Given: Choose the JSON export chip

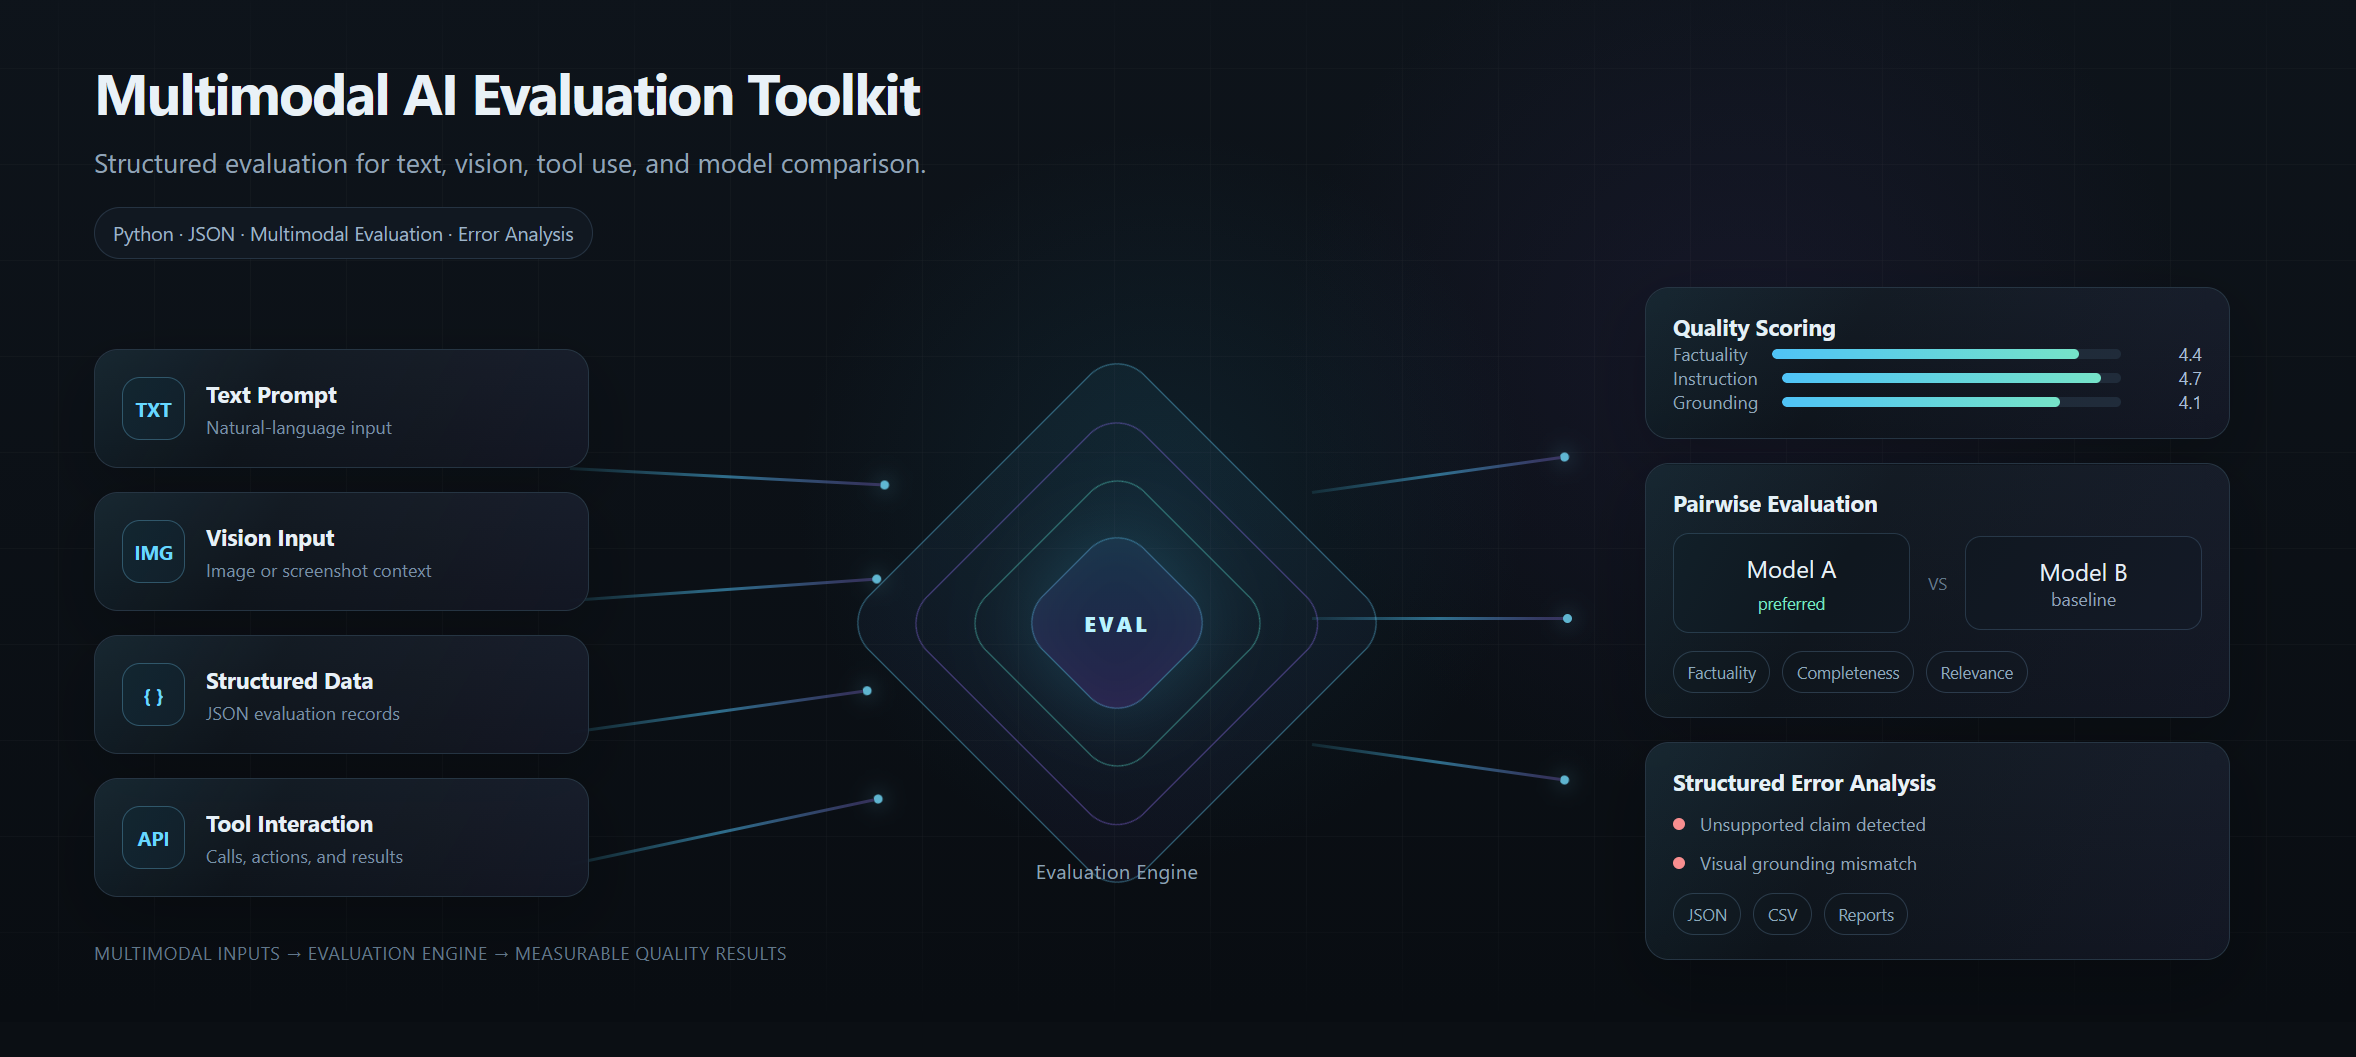Looking at the screenshot, I should pyautogui.click(x=1706, y=915).
